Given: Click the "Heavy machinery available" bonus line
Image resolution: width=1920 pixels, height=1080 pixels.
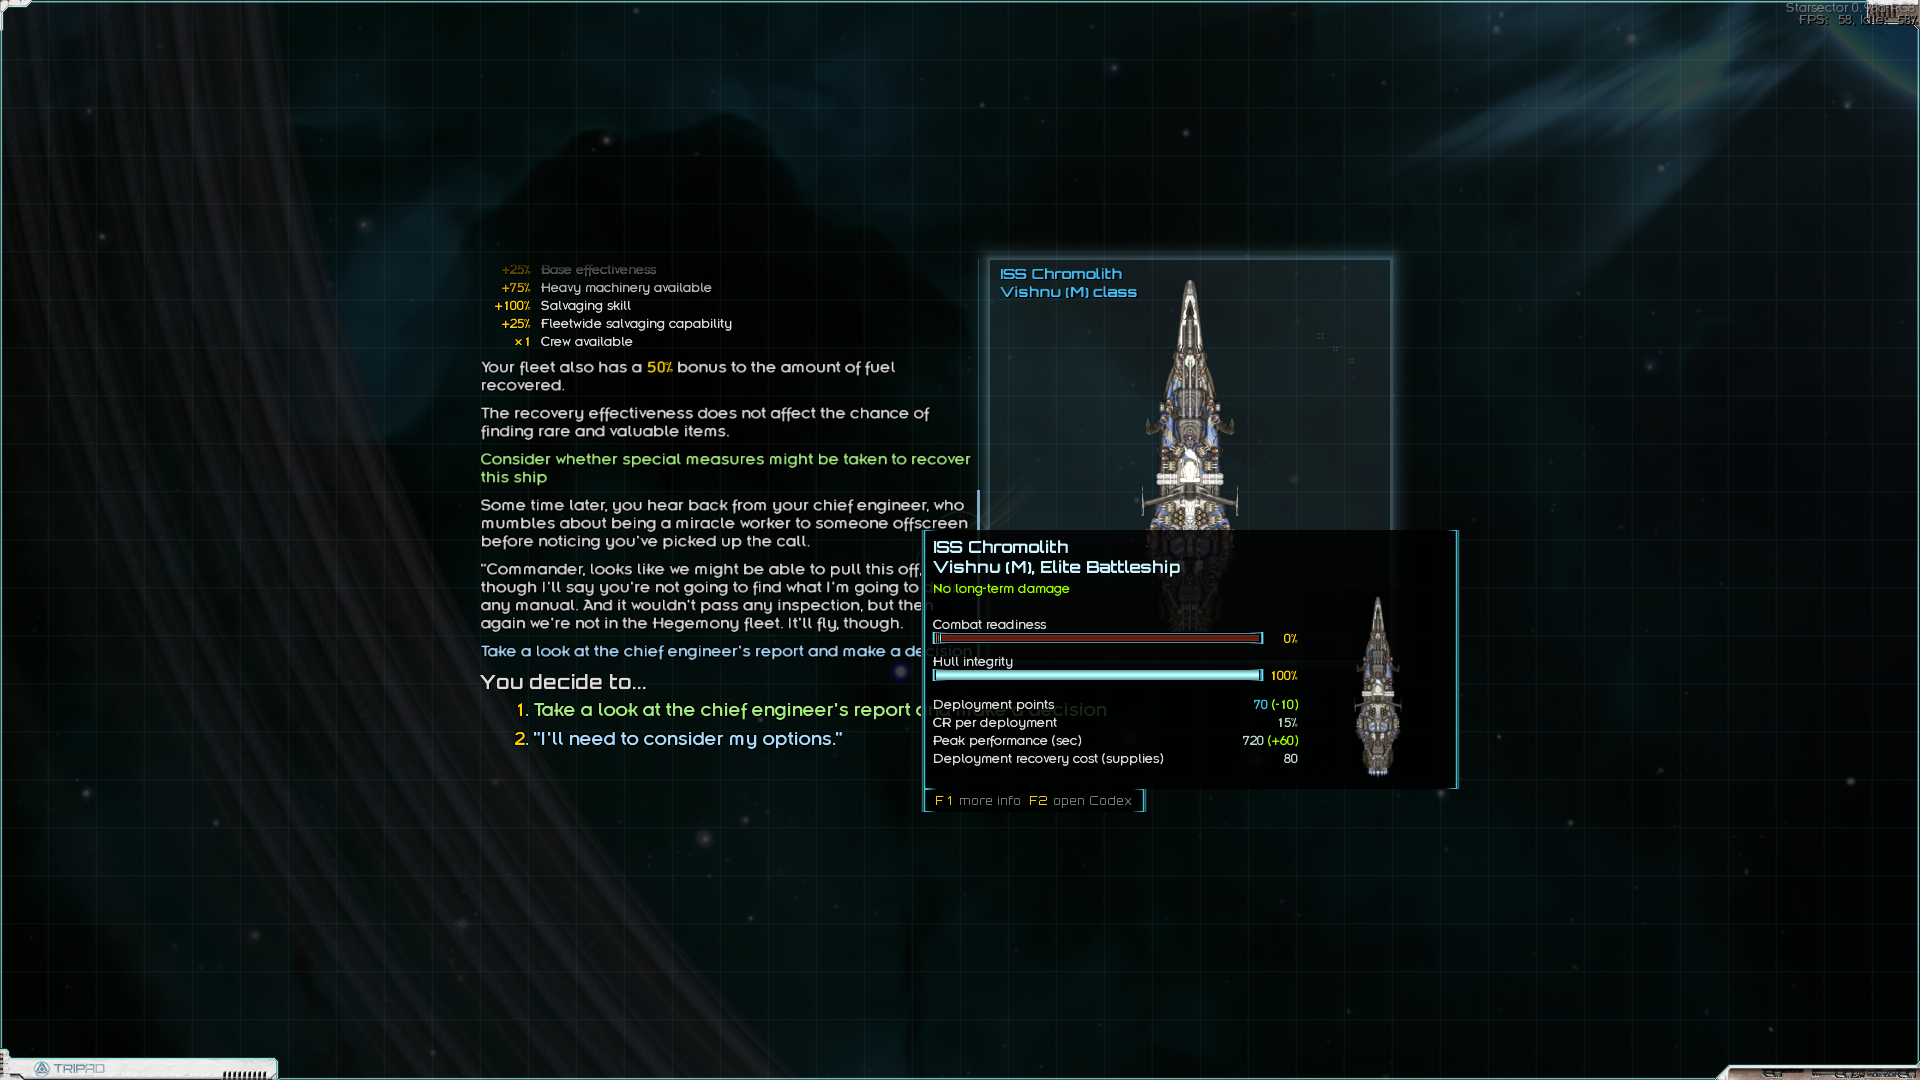Looking at the screenshot, I should coord(625,288).
